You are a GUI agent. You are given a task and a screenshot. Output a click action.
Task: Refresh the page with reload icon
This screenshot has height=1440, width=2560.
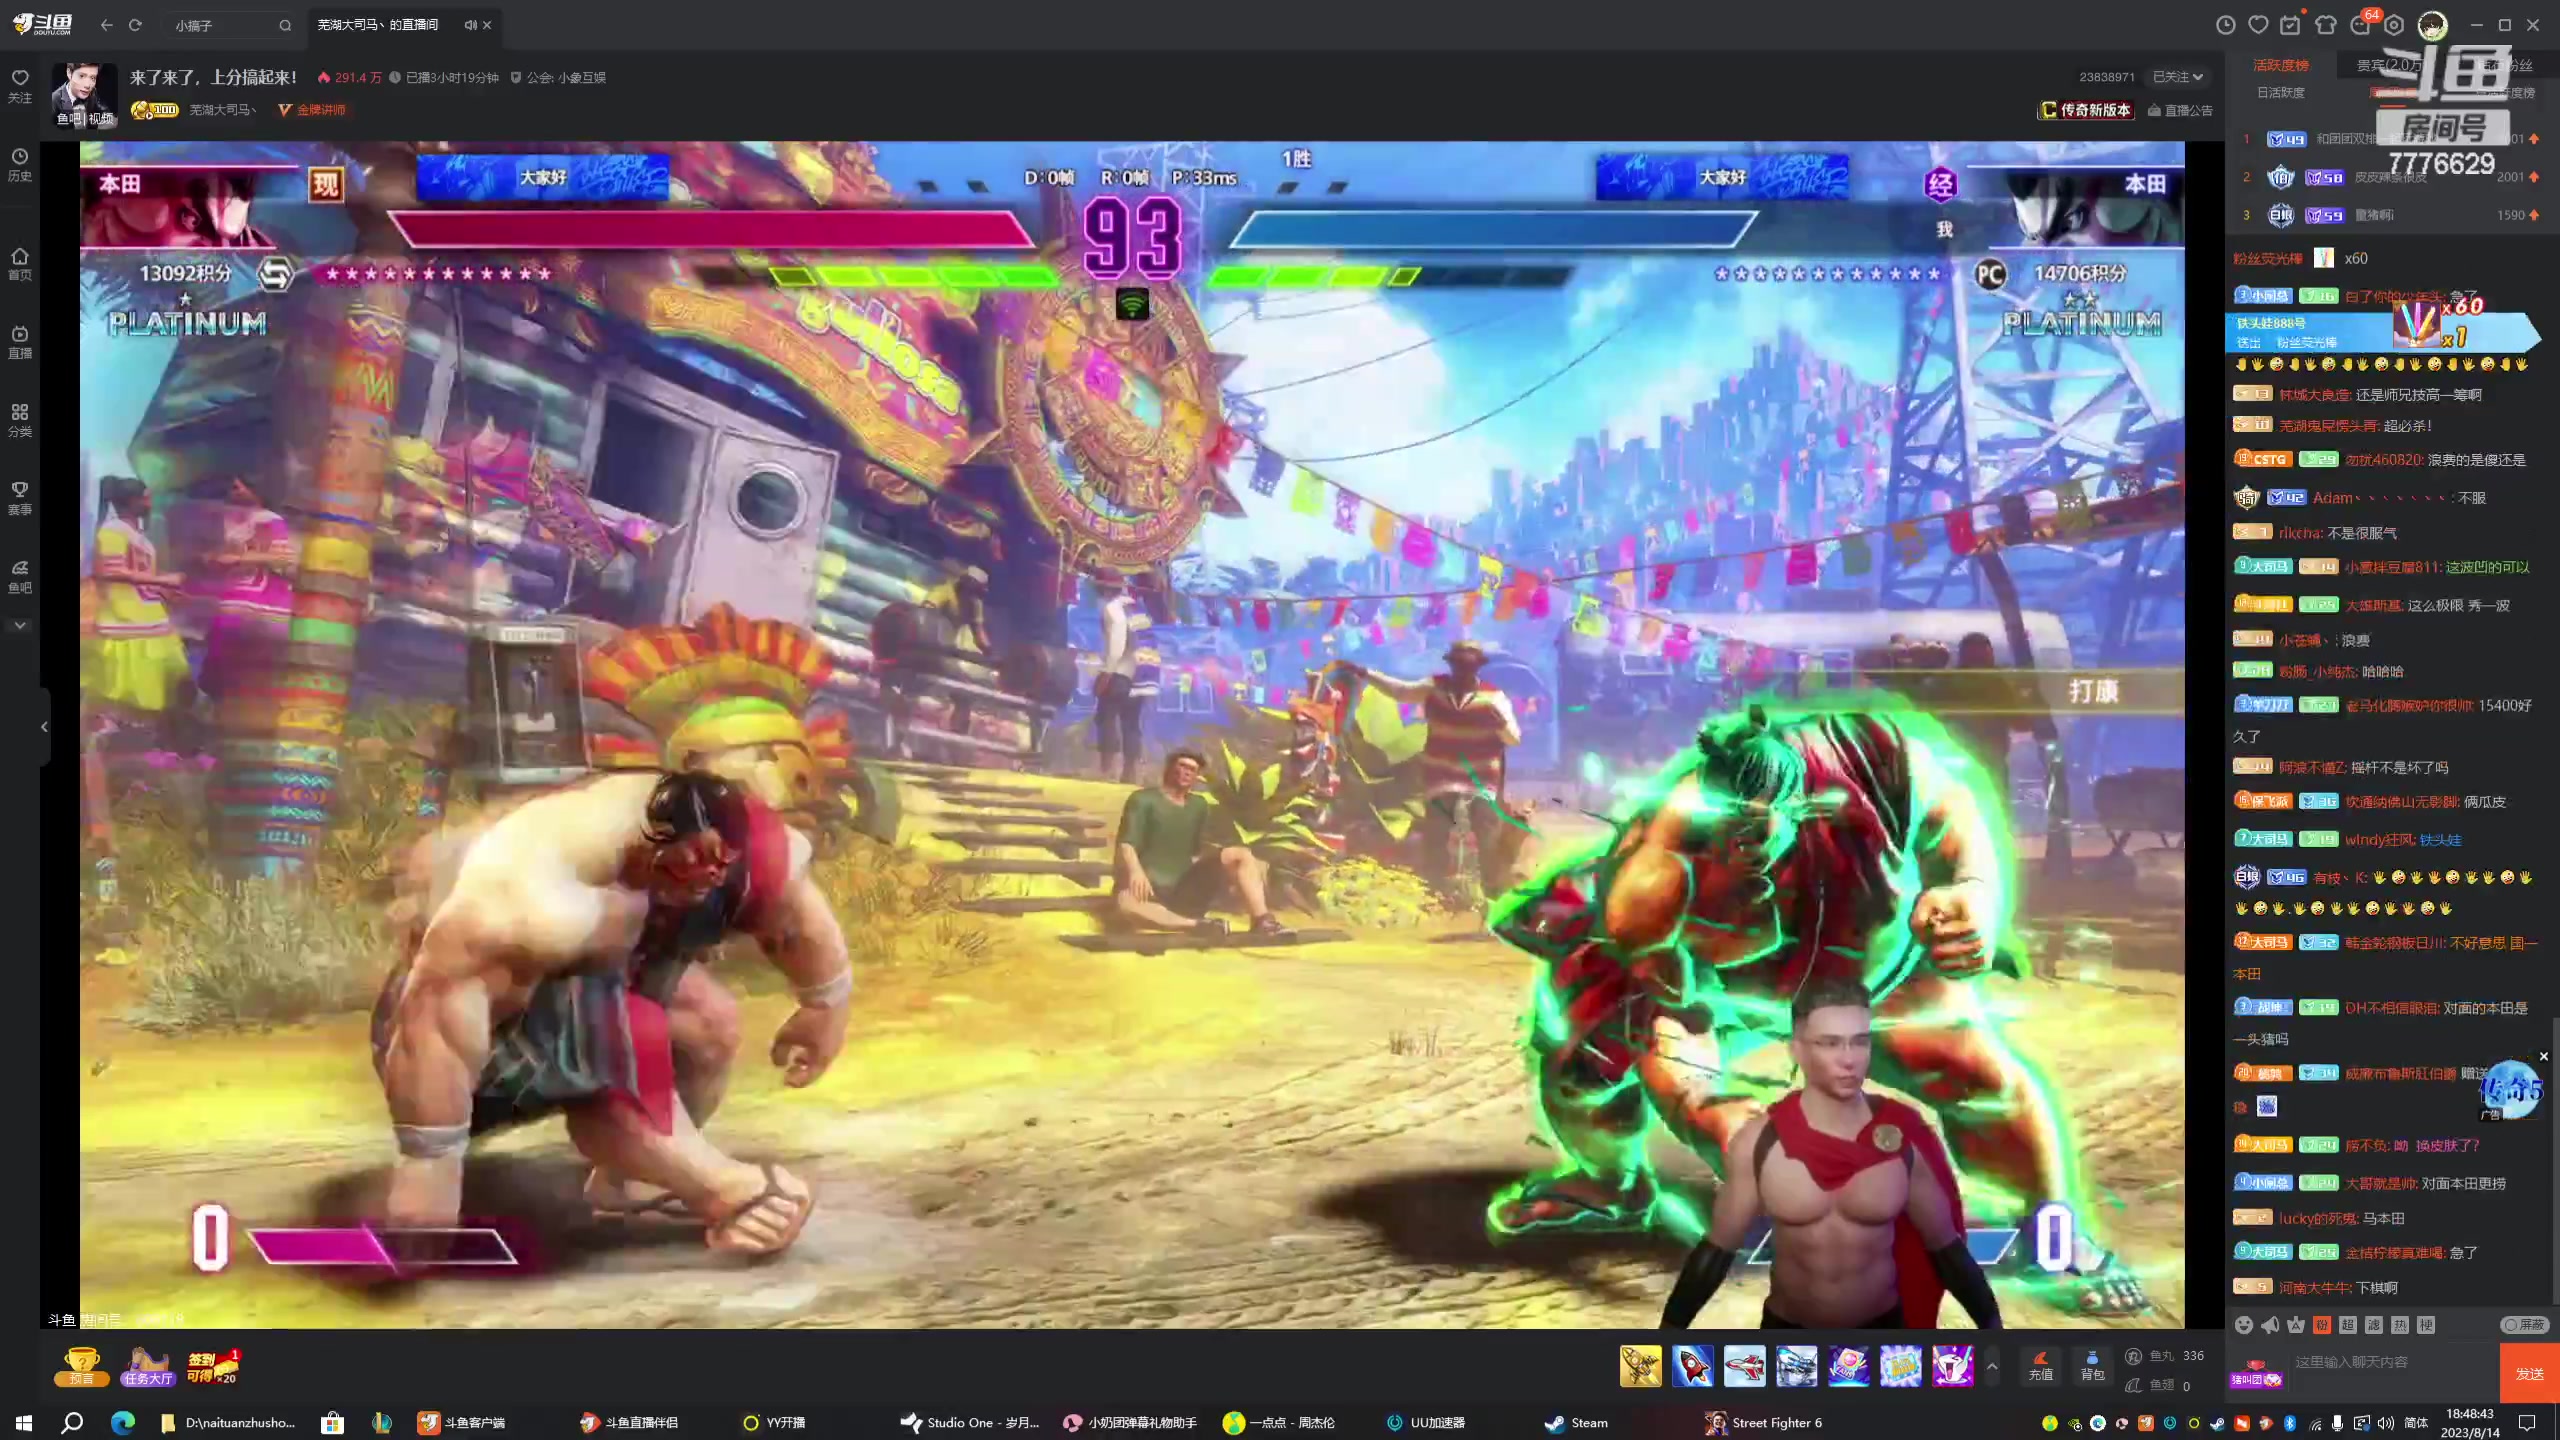(135, 25)
